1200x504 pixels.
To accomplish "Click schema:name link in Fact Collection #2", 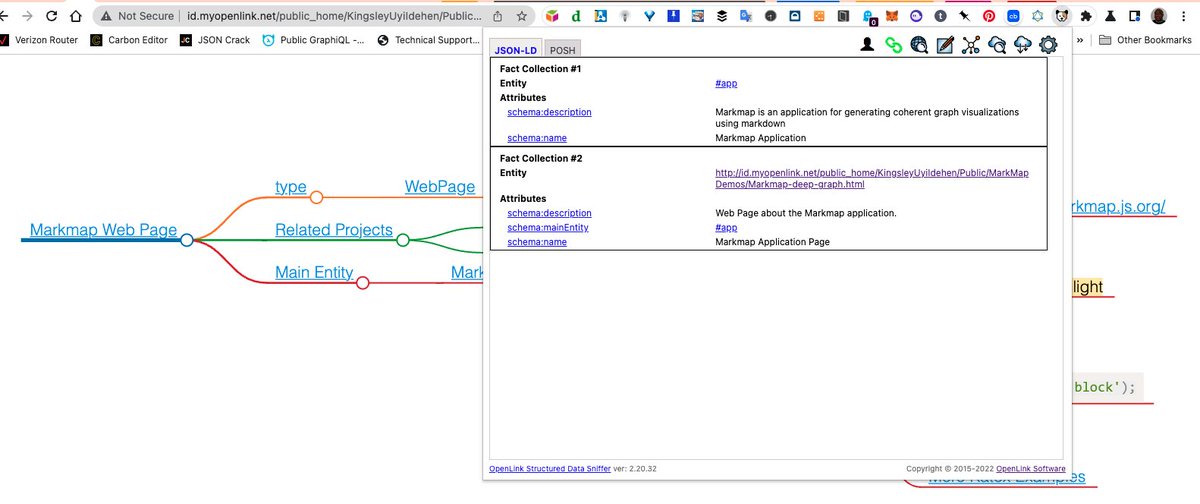I will point(536,242).
